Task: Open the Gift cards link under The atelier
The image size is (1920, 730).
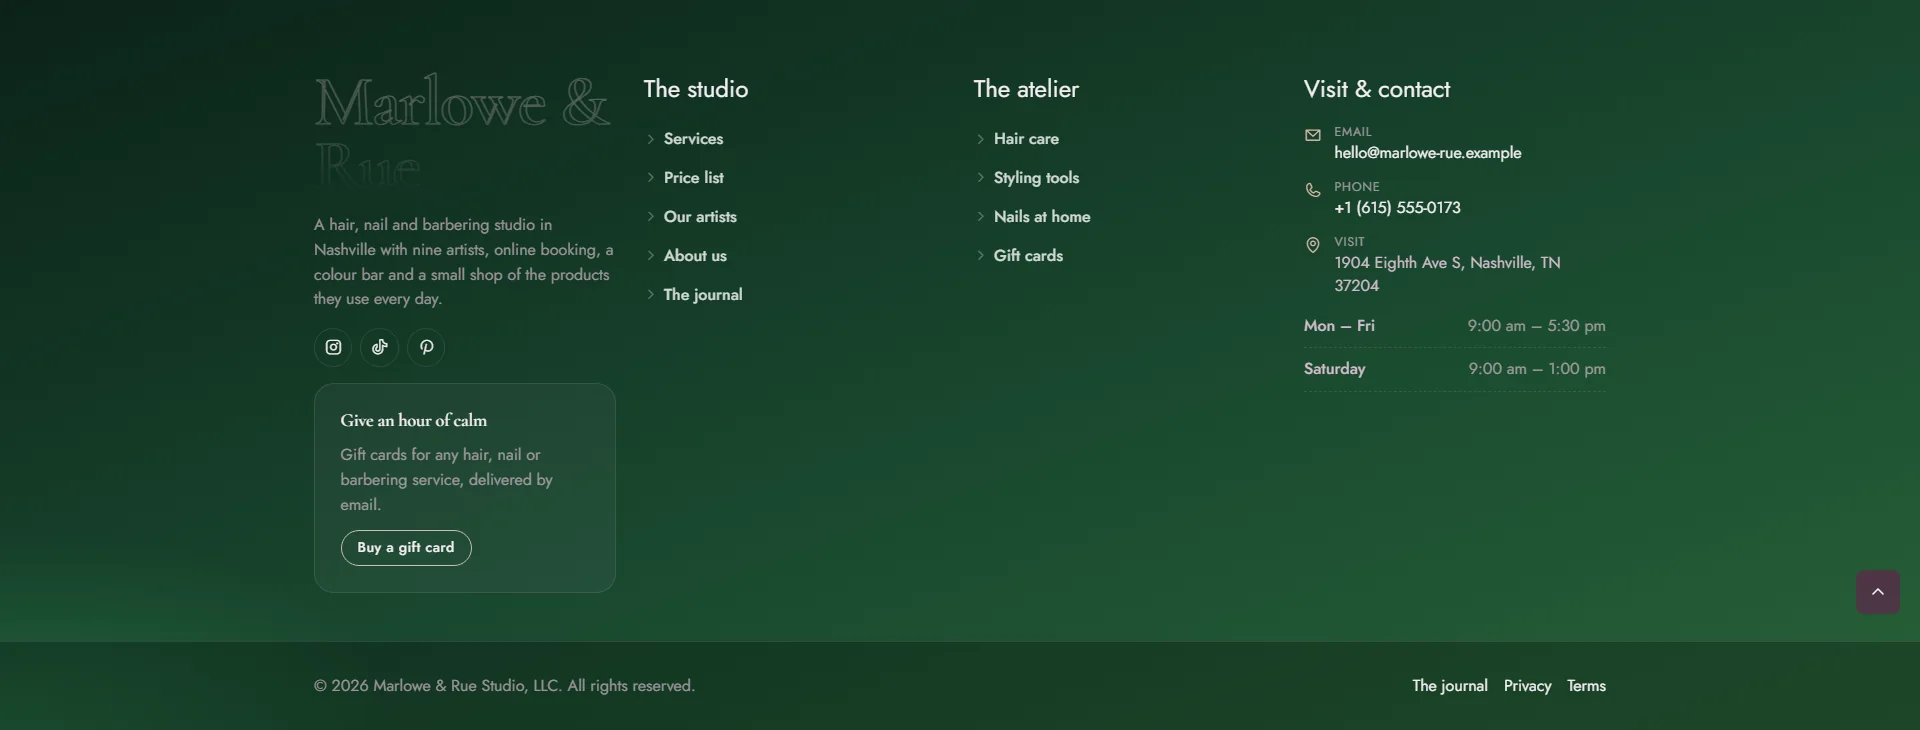Action: tap(1028, 256)
